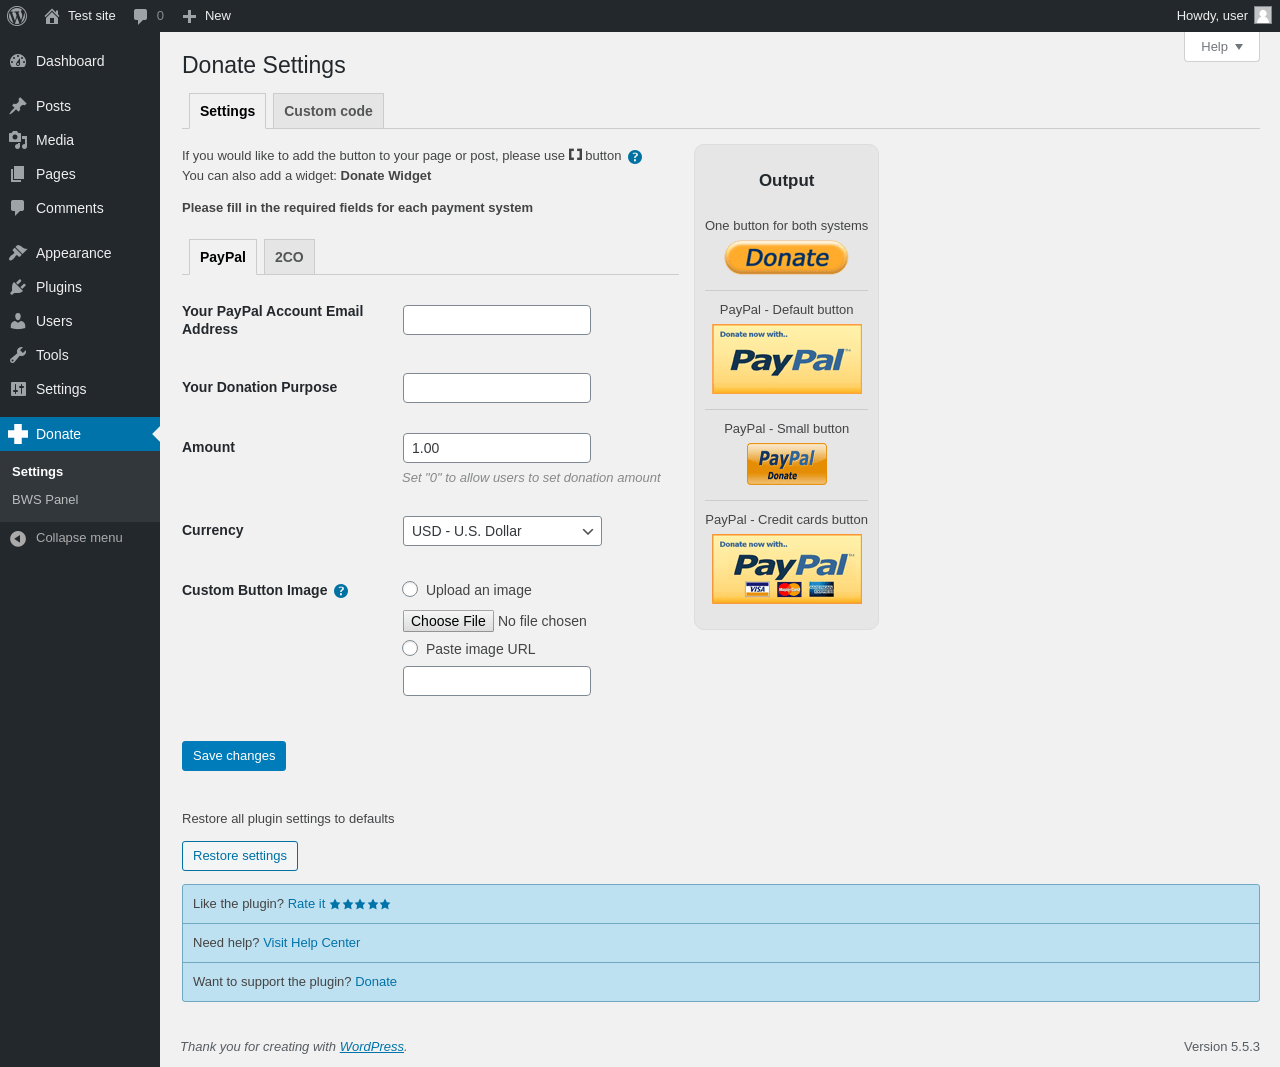Open the Visit Help Center link
The height and width of the screenshot is (1067, 1280).
tap(311, 943)
